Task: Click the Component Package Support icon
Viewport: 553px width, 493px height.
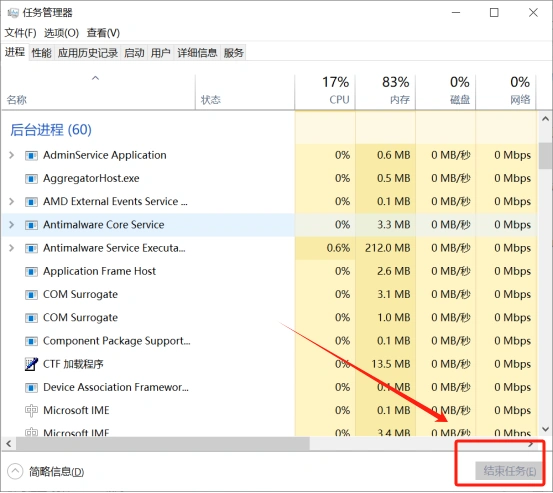Action: [x=31, y=341]
